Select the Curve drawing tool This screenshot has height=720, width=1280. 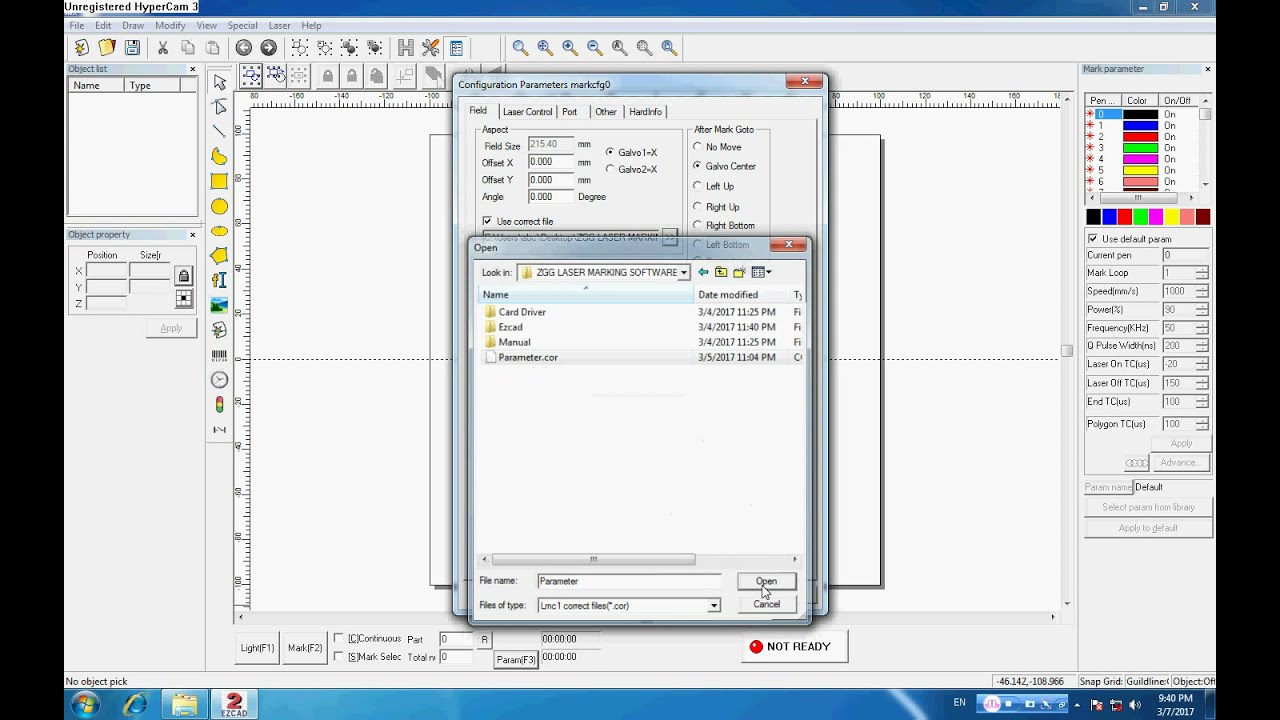click(x=219, y=157)
